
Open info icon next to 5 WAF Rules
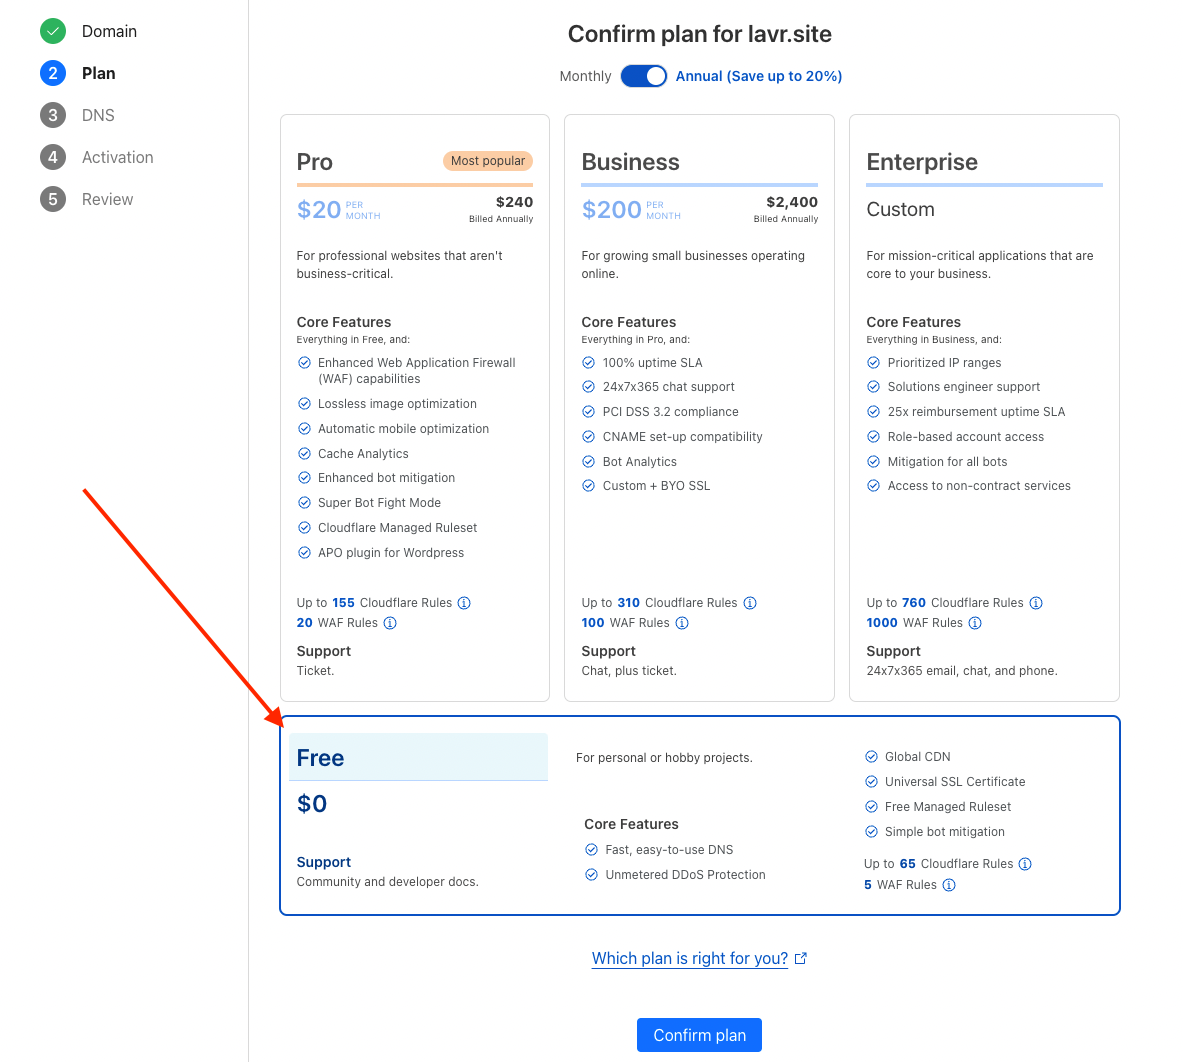pos(949,885)
